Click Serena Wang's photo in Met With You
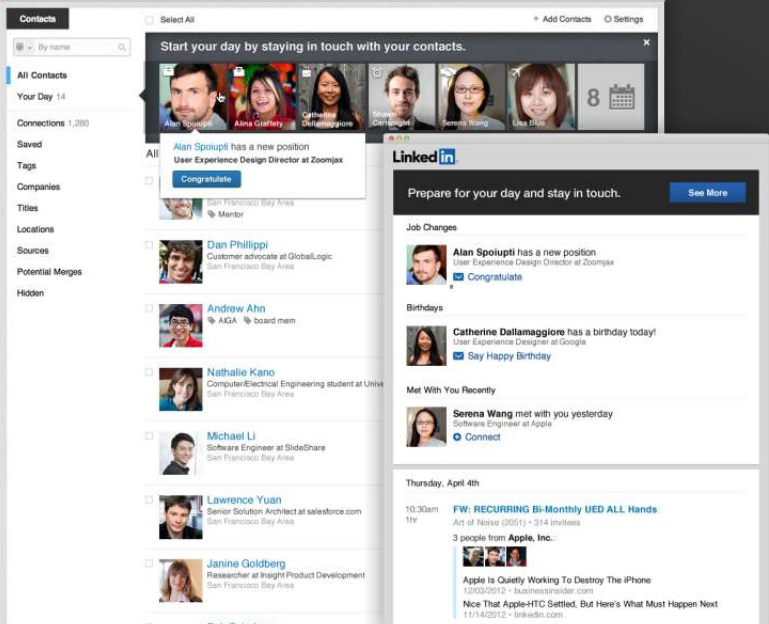 [426, 427]
